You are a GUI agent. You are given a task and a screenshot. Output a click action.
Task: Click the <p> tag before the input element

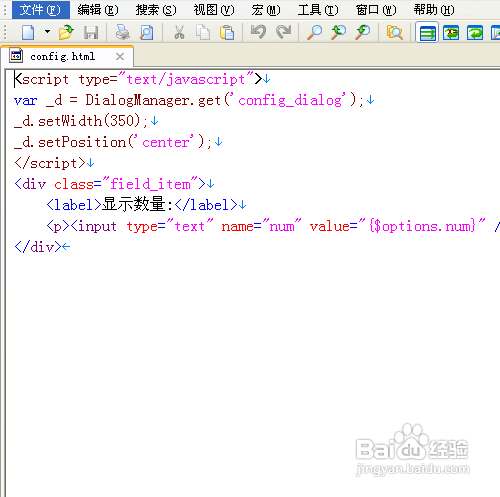pyautogui.click(x=58, y=226)
